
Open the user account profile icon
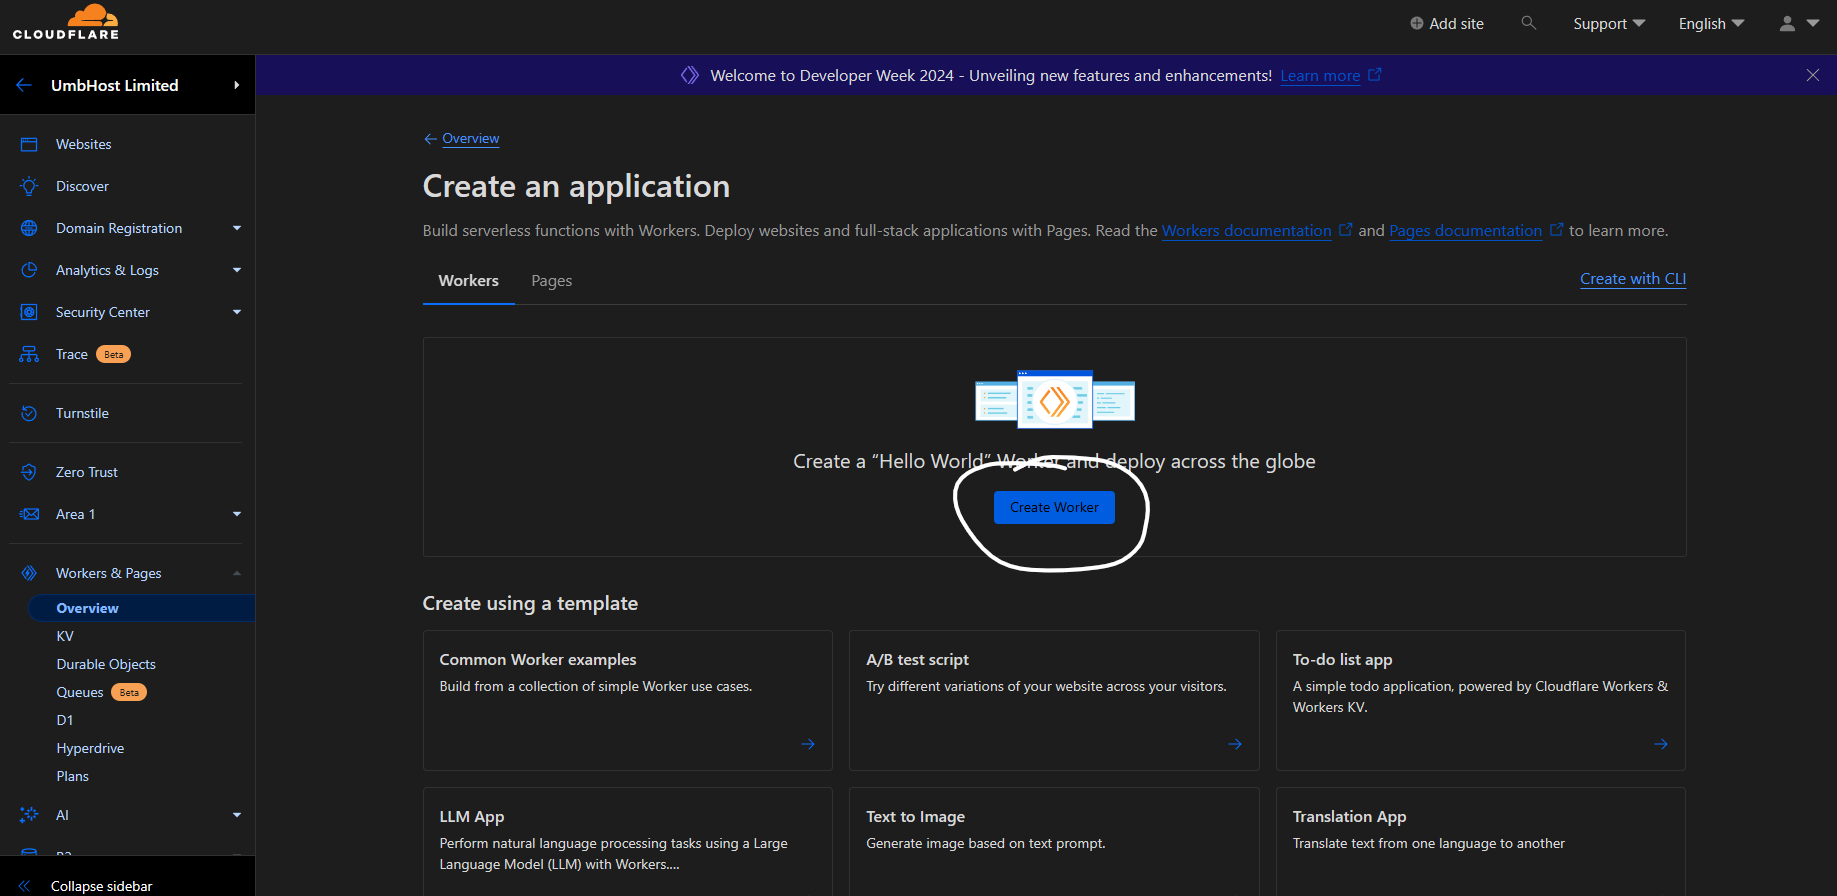point(1787,23)
